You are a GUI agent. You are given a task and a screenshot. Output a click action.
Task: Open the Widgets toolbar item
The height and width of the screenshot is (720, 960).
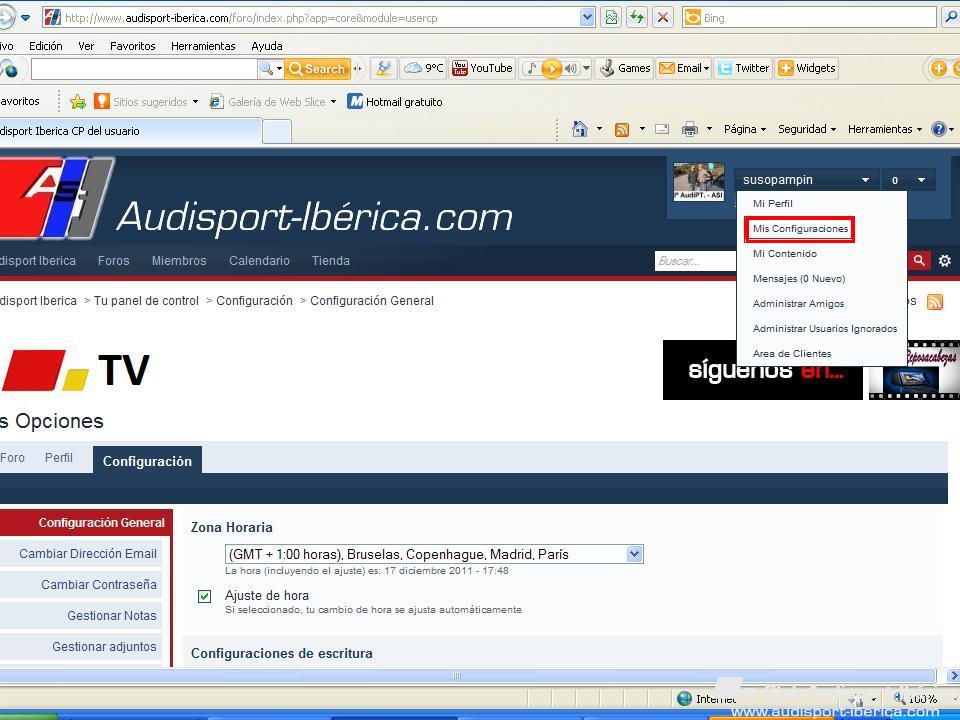point(806,68)
